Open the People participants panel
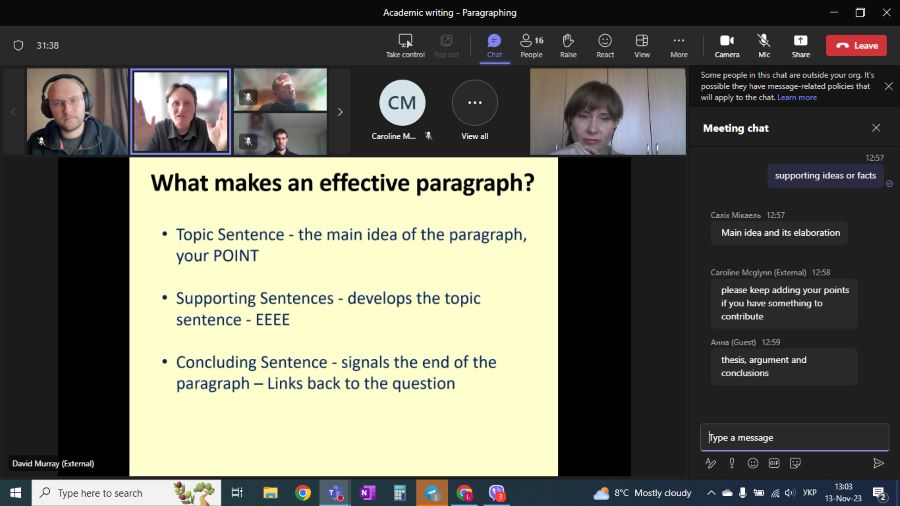Image resolution: width=900 pixels, height=506 pixels. pyautogui.click(x=531, y=45)
